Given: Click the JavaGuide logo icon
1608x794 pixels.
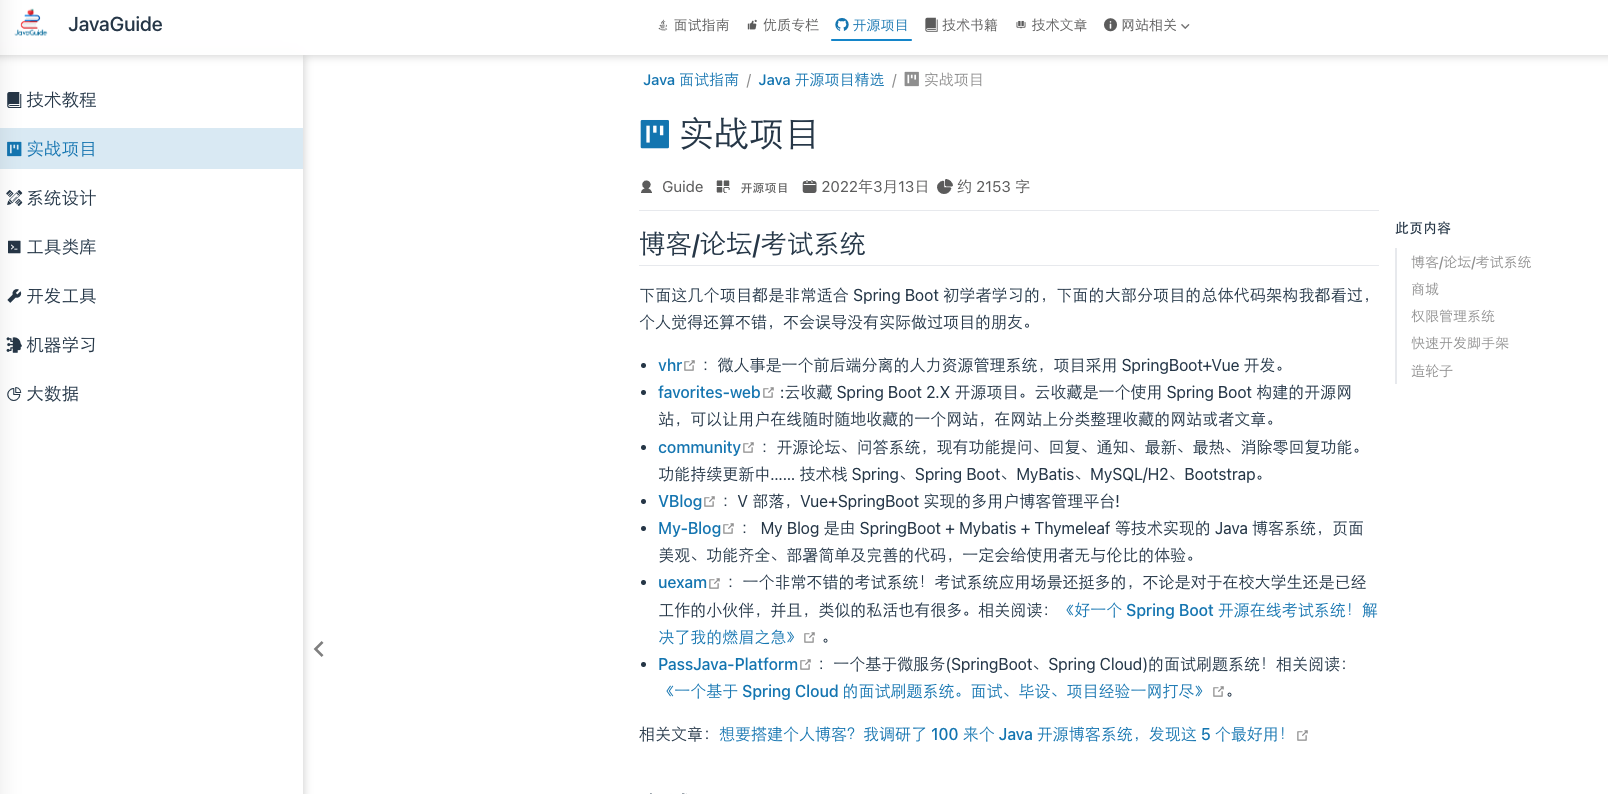Looking at the screenshot, I should [31, 24].
